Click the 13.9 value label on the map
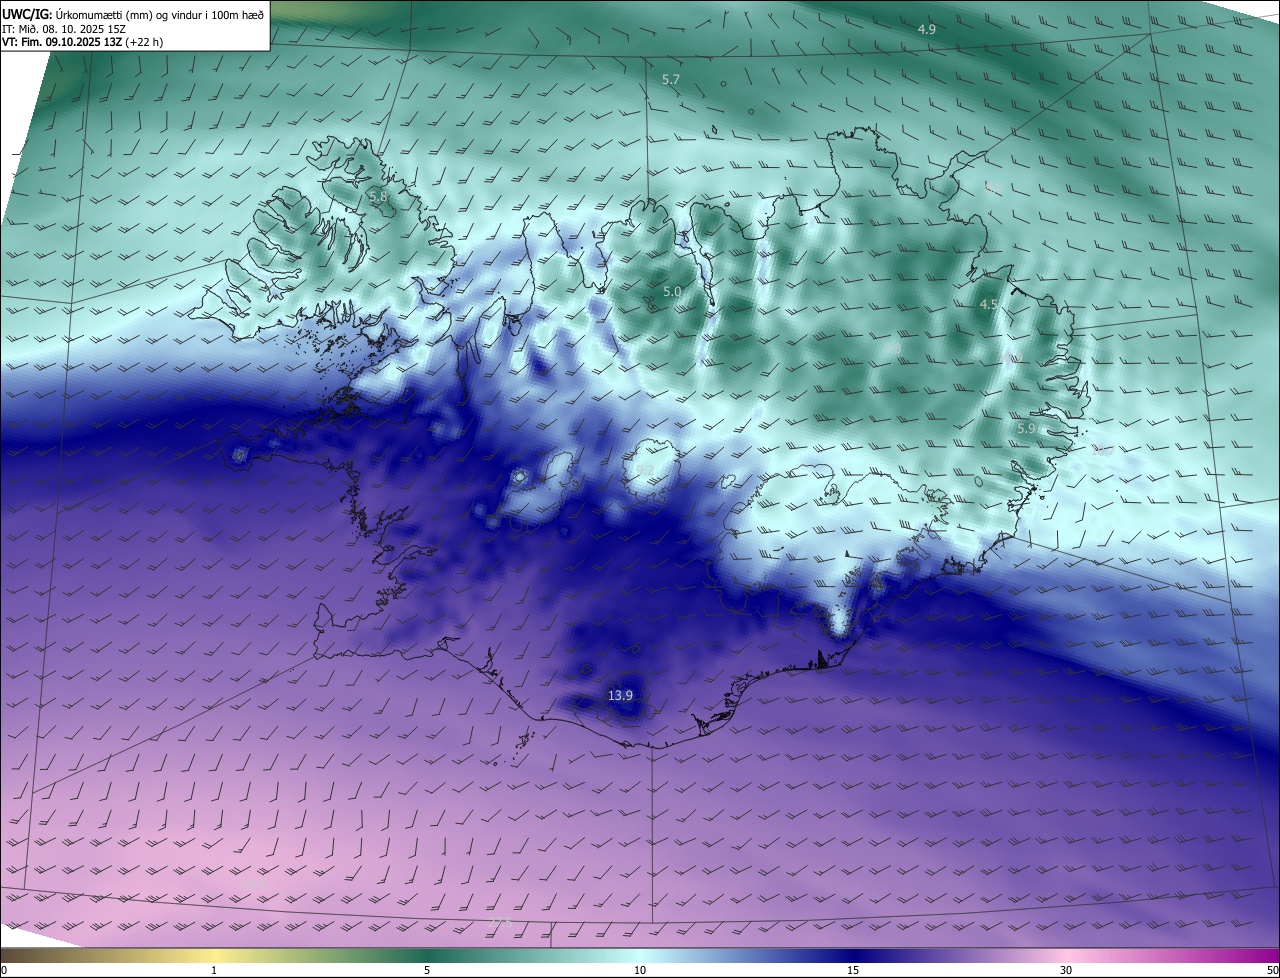Image resolution: width=1280 pixels, height=978 pixels. click(x=621, y=695)
